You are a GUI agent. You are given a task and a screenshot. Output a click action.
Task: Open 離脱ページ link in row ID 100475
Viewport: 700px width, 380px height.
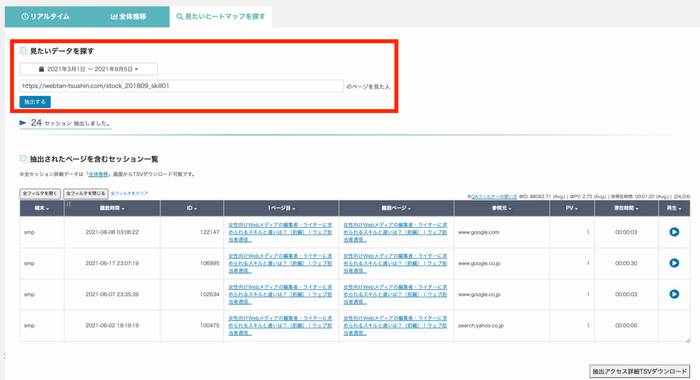[x=395, y=326]
